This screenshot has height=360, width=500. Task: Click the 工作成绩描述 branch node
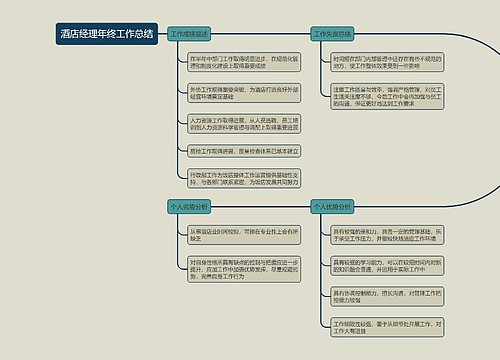189,34
